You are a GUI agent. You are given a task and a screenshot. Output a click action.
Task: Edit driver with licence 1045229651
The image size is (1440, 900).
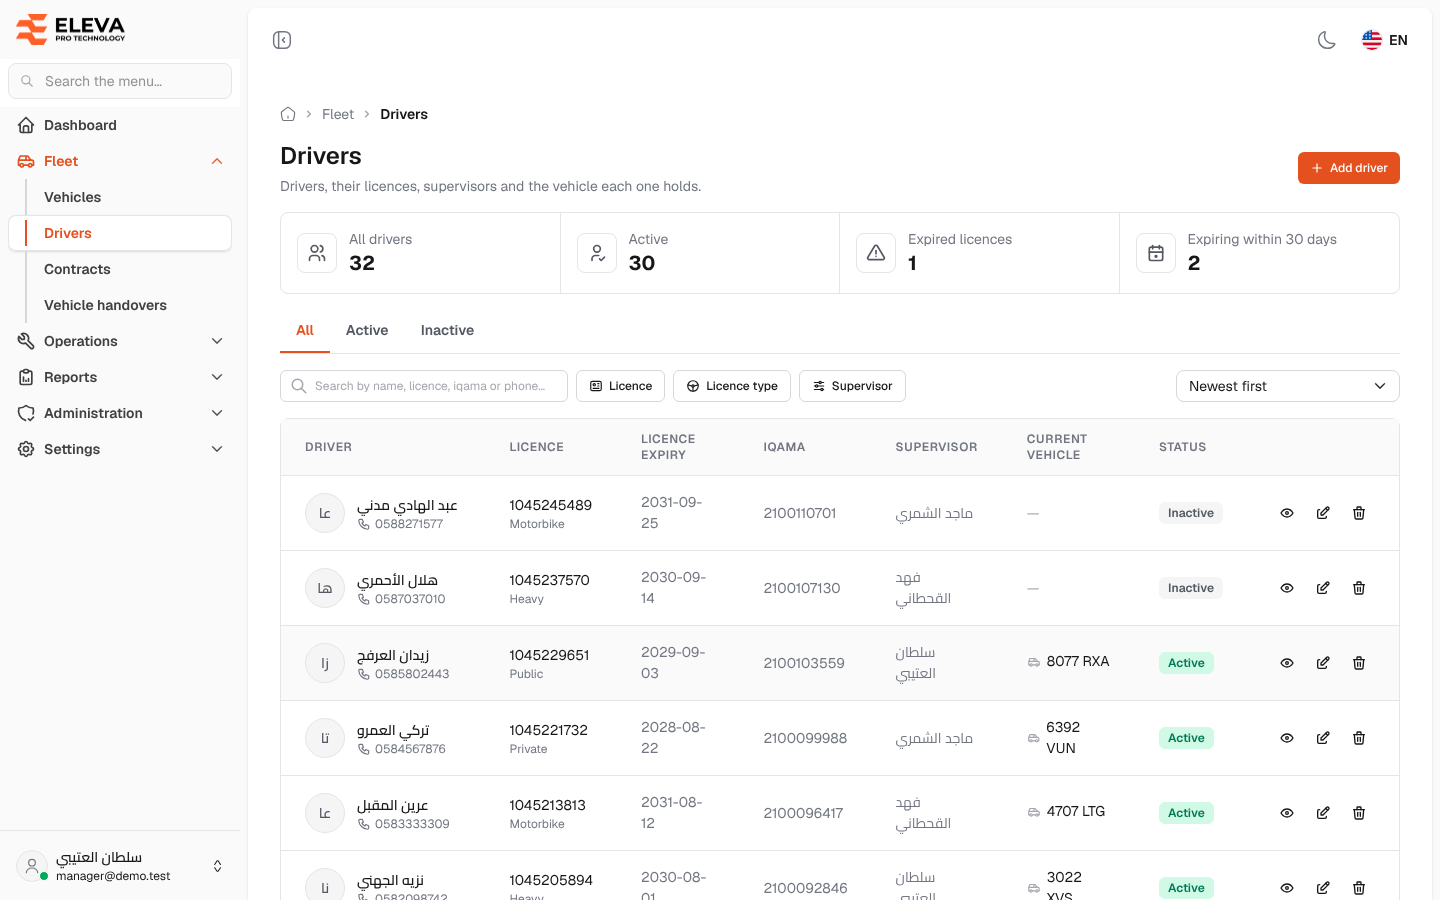pyautogui.click(x=1323, y=663)
